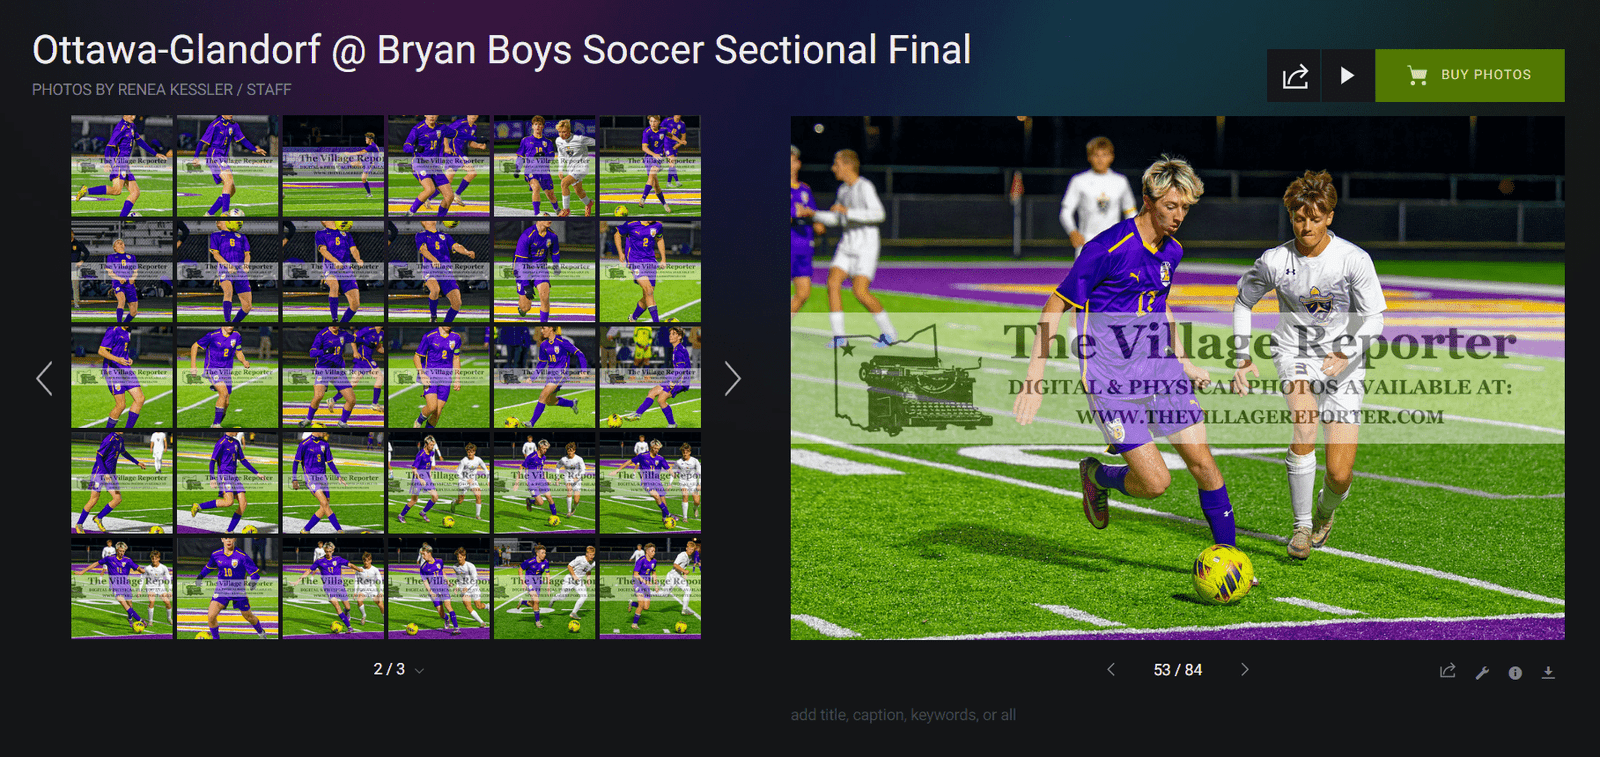Select first thumbnail in the fourth row
The image size is (1600, 757).
[122, 483]
